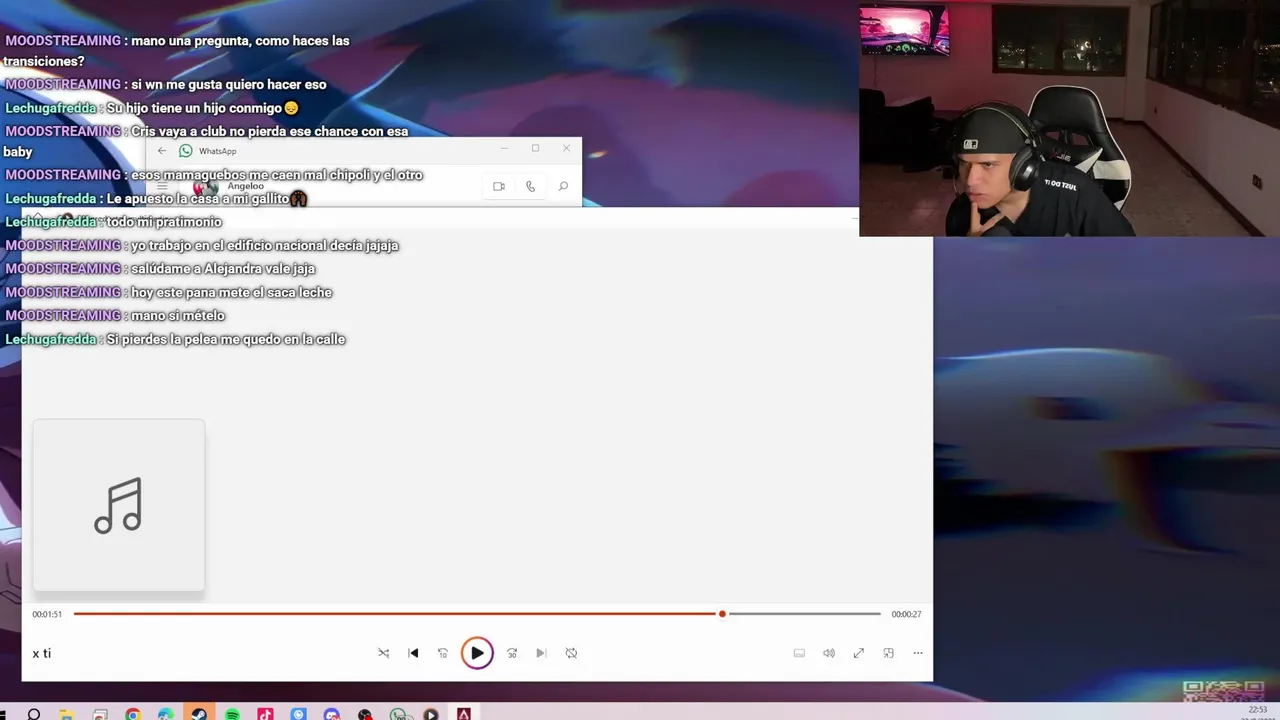Image resolution: width=1280 pixels, height=720 pixels.
Task: Start a video call in WhatsApp
Action: (499, 186)
